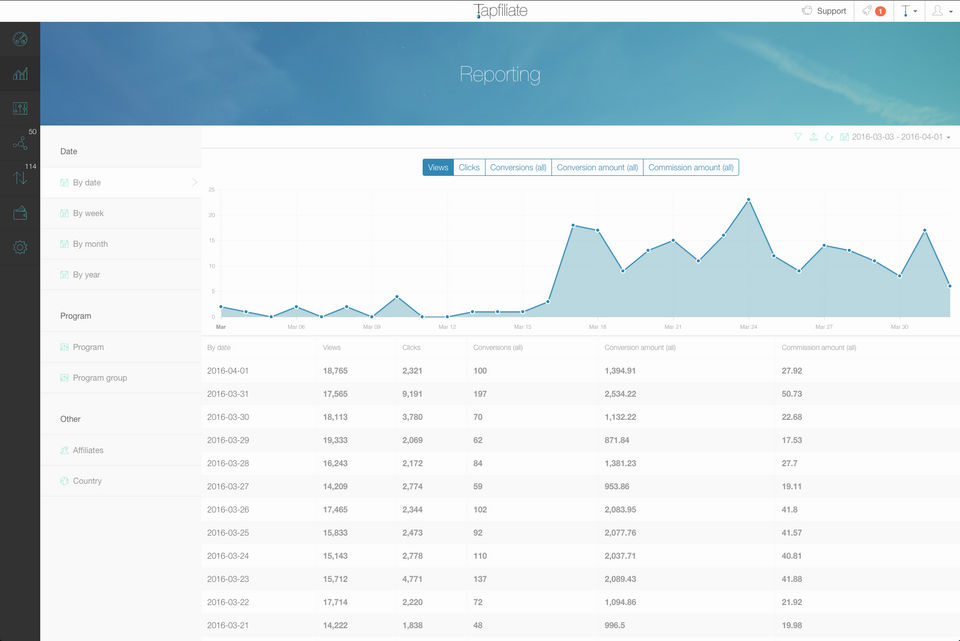Select By week report option
Image resolution: width=960 pixels, height=641 pixels.
(x=121, y=213)
